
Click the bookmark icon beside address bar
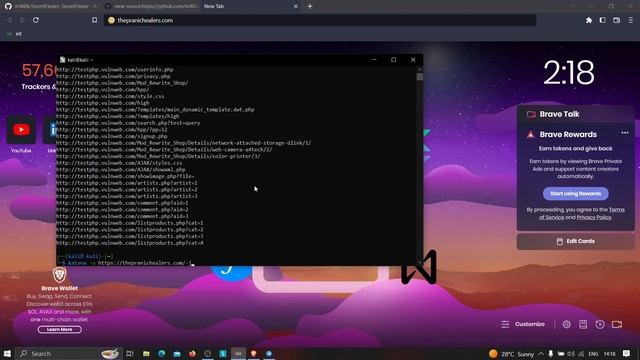(94, 20)
